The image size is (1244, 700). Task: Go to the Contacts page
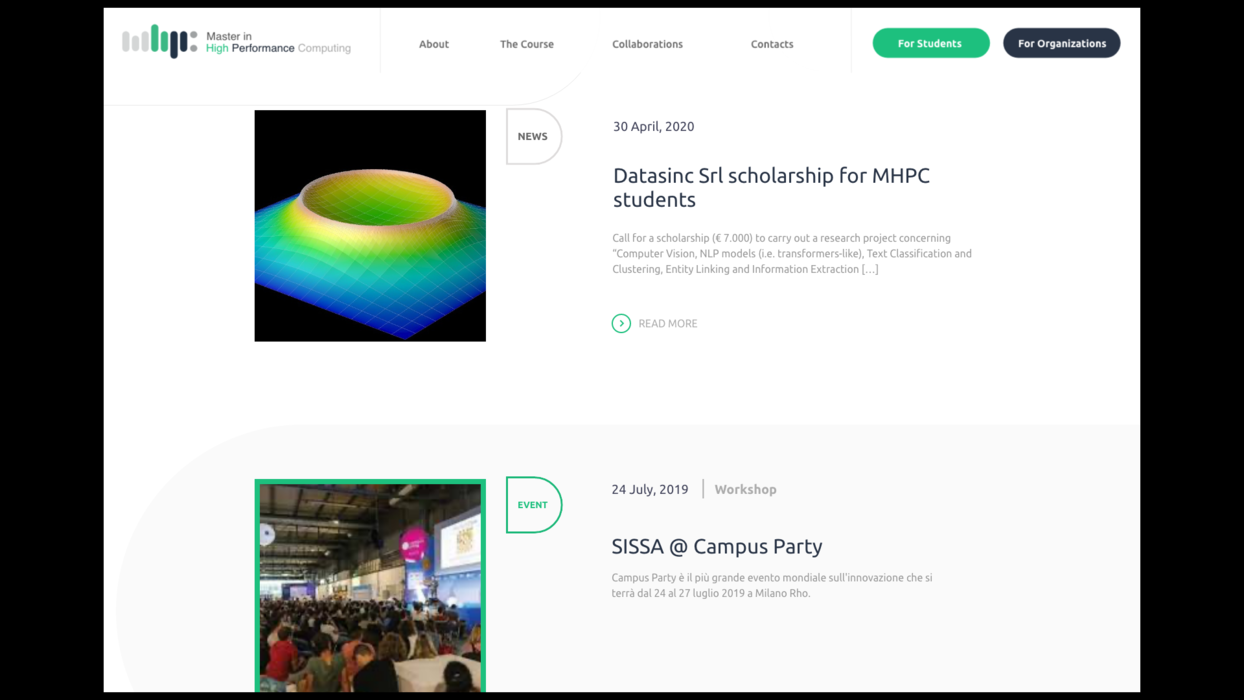772,44
